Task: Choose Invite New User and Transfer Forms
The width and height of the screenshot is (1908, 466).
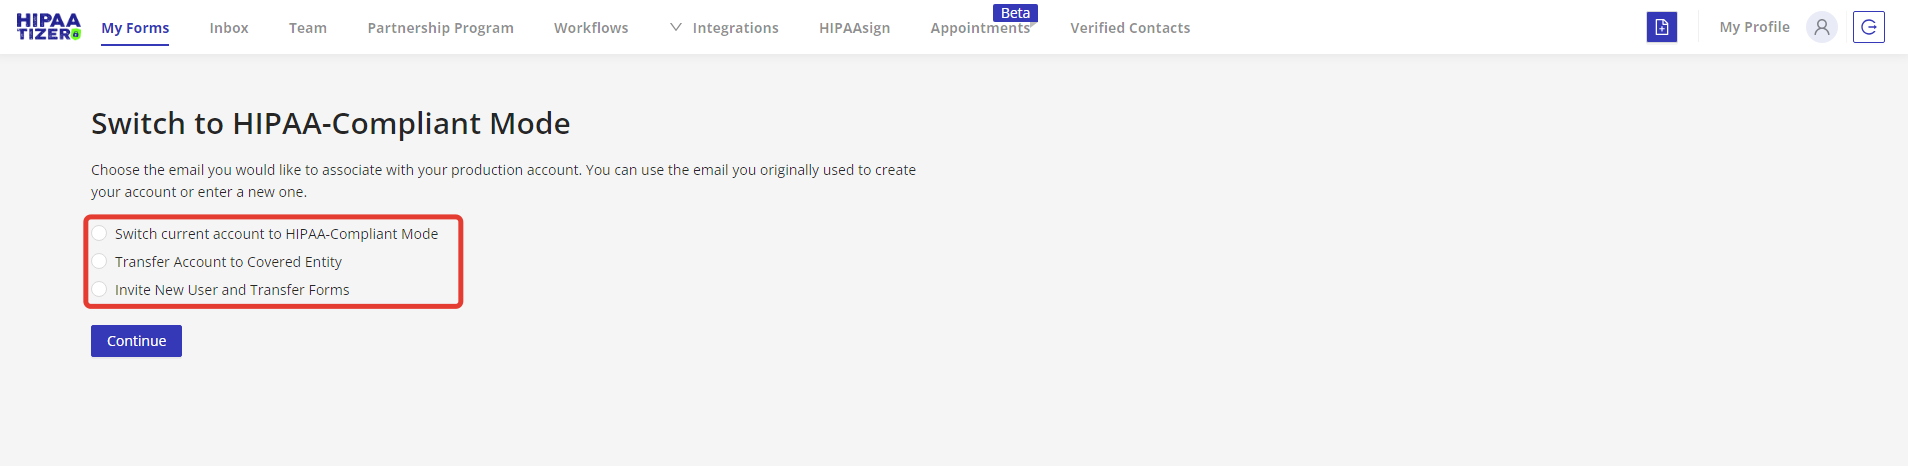Action: point(100,290)
